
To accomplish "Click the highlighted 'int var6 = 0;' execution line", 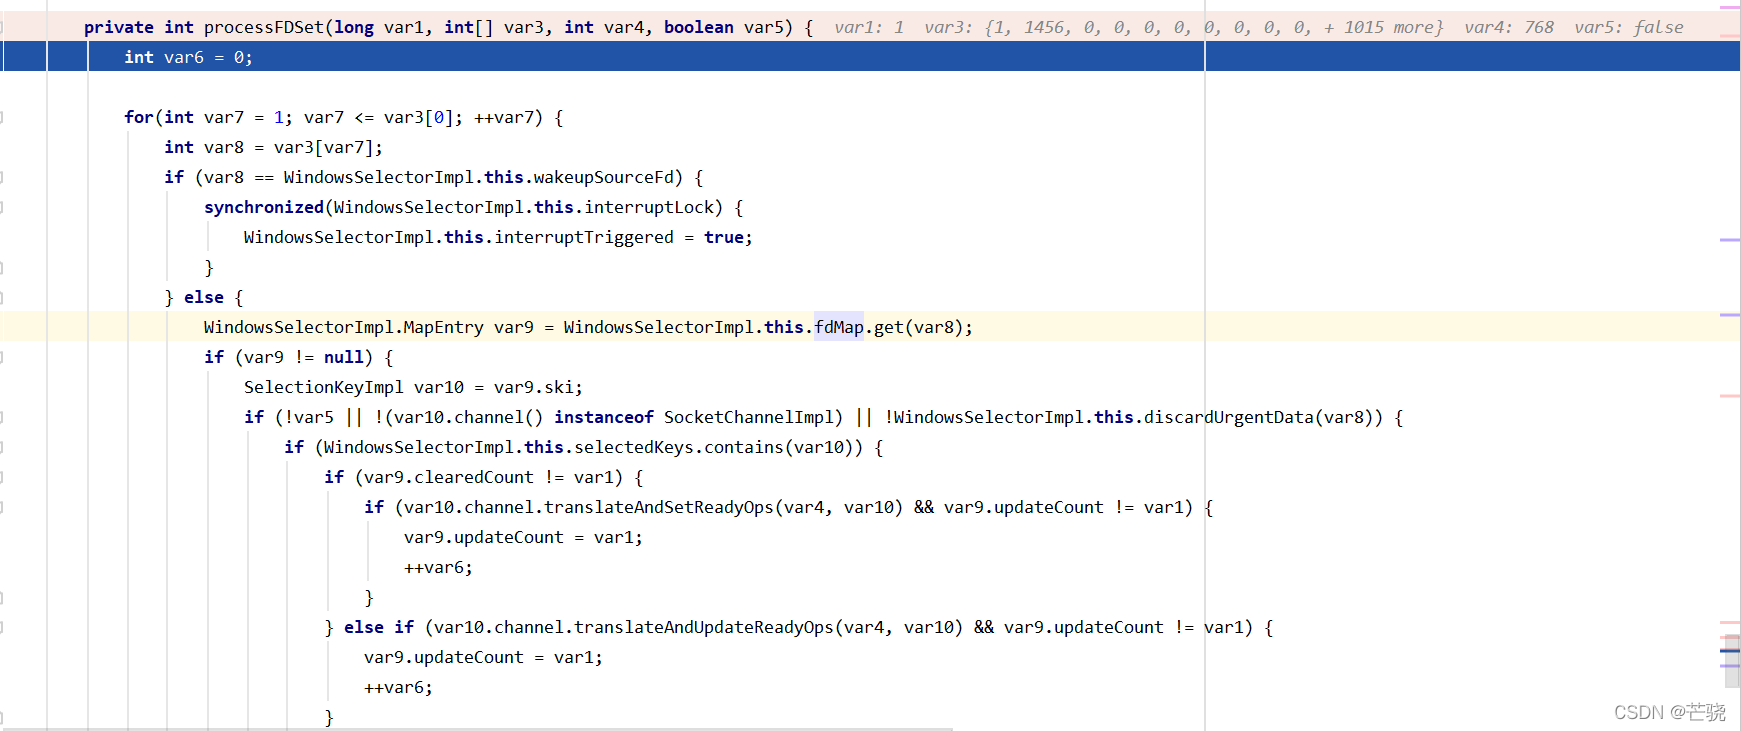I will click(188, 58).
